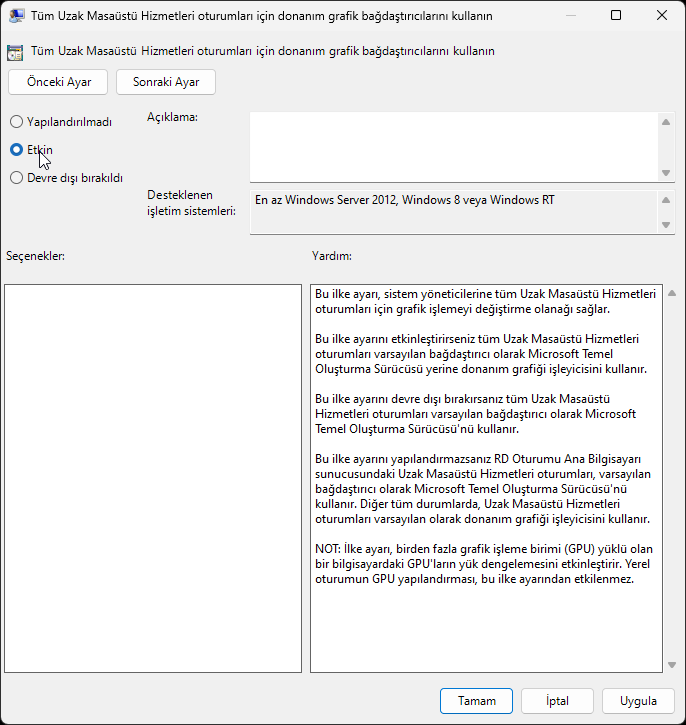Cancel with the İptal button
This screenshot has height=725, width=686.
(x=557, y=701)
